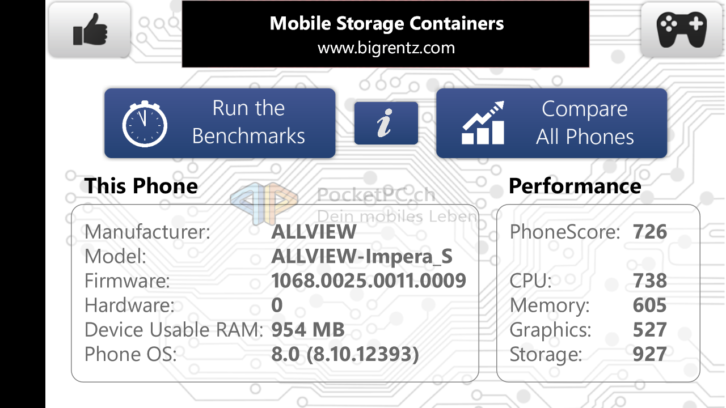726x408 pixels.
Task: Tap the Run the Benchmarks button text
Action: click(249, 122)
